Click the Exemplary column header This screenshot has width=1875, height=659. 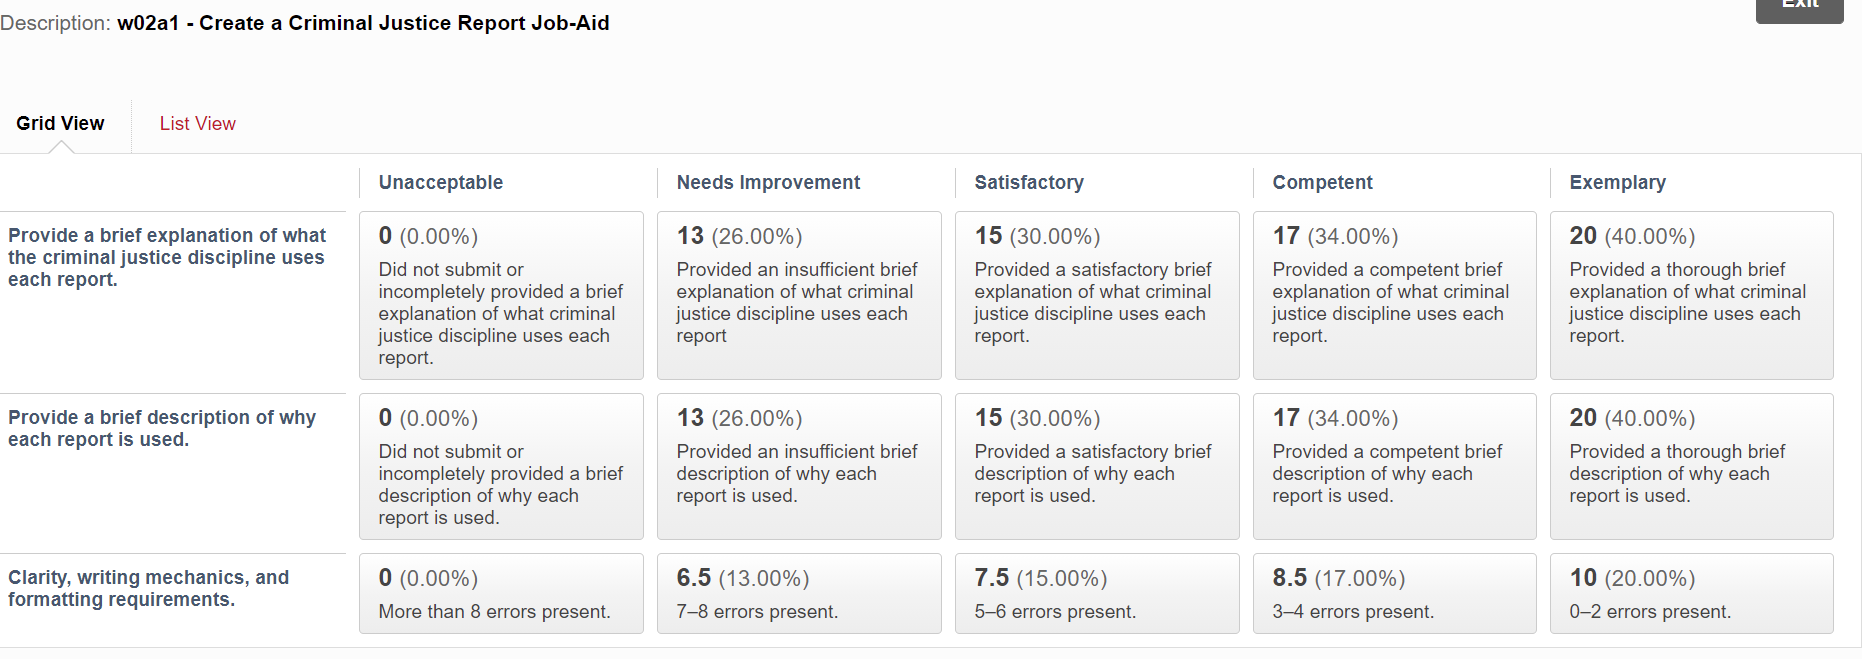1617,182
